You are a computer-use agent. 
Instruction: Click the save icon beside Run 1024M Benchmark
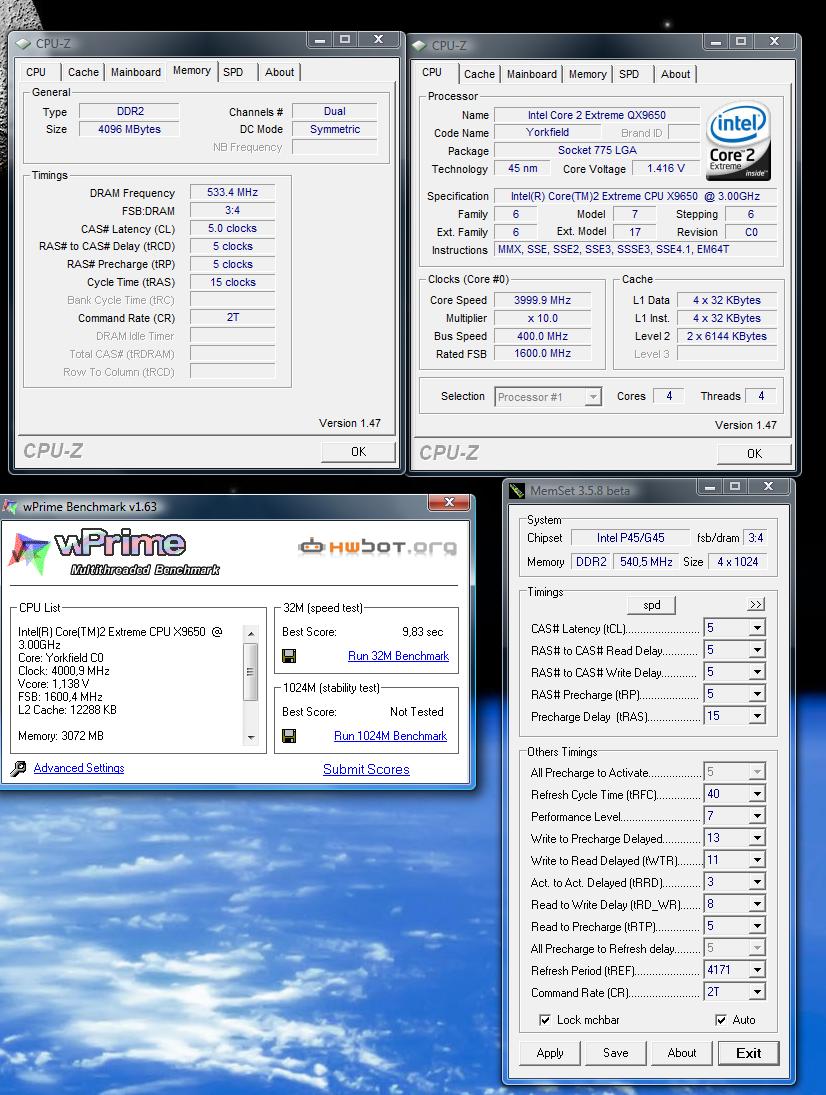coord(289,735)
